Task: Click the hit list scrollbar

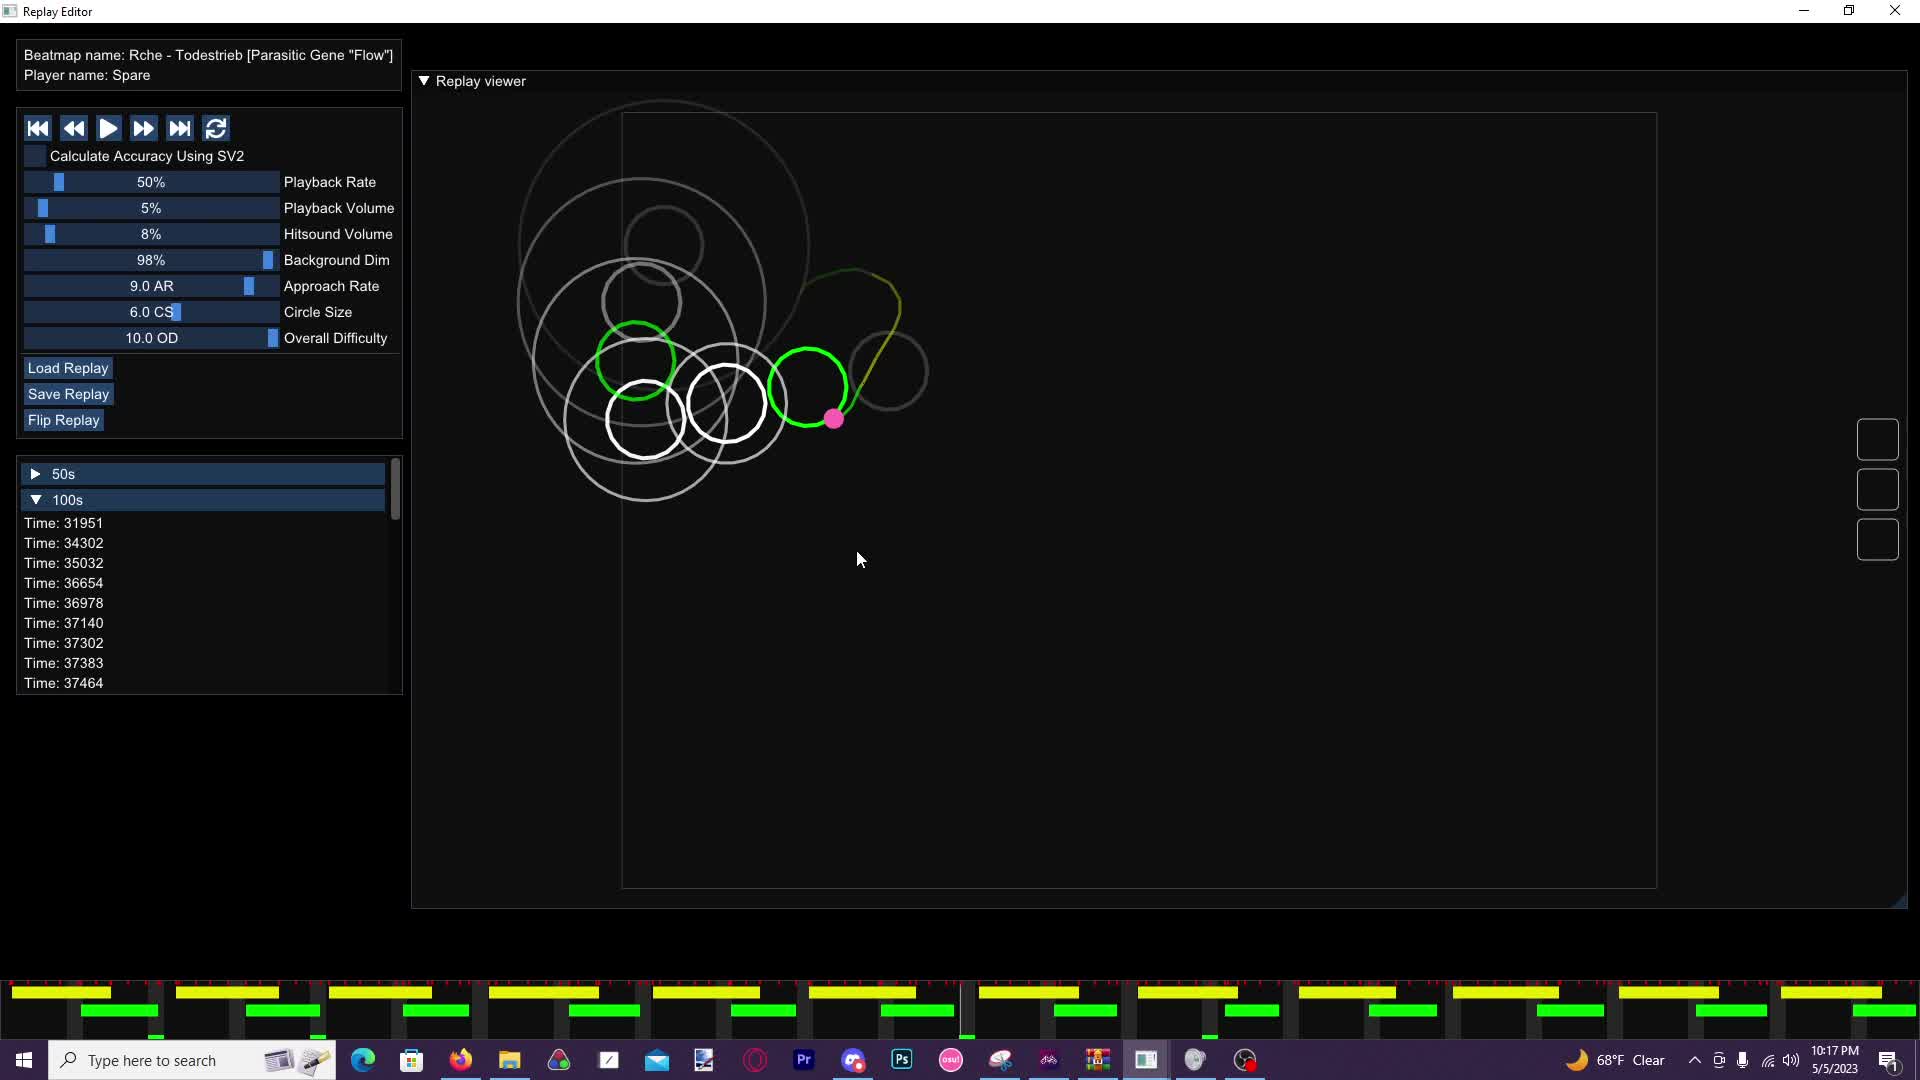Action: (x=396, y=489)
